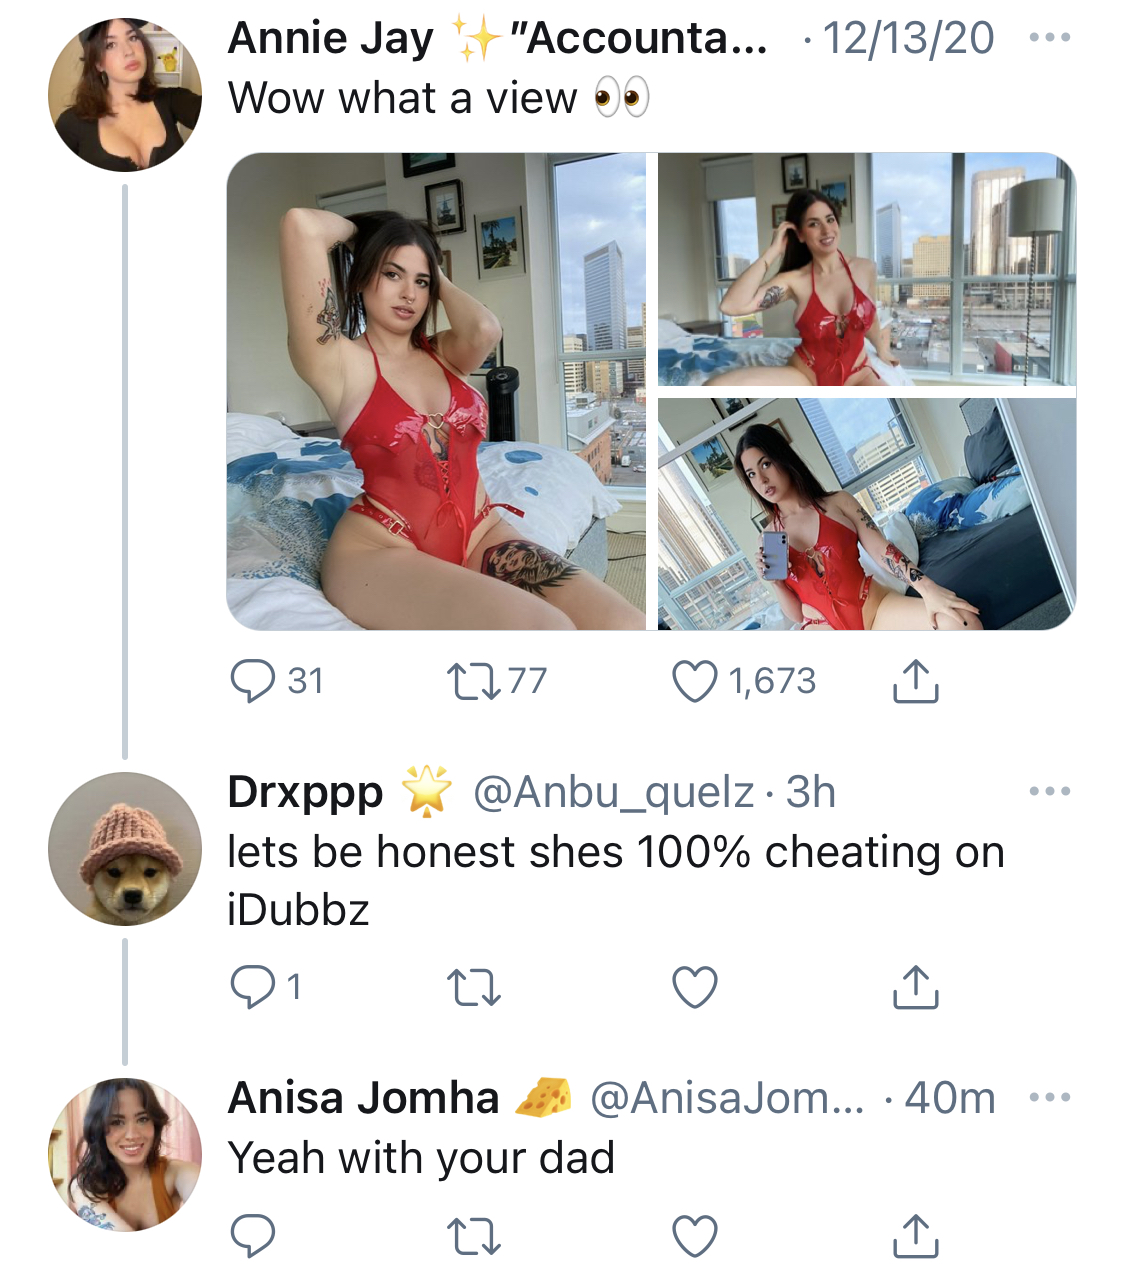The image size is (1125, 1285).
Task: Like the tweet with 1,673 likes
Action: click(695, 682)
